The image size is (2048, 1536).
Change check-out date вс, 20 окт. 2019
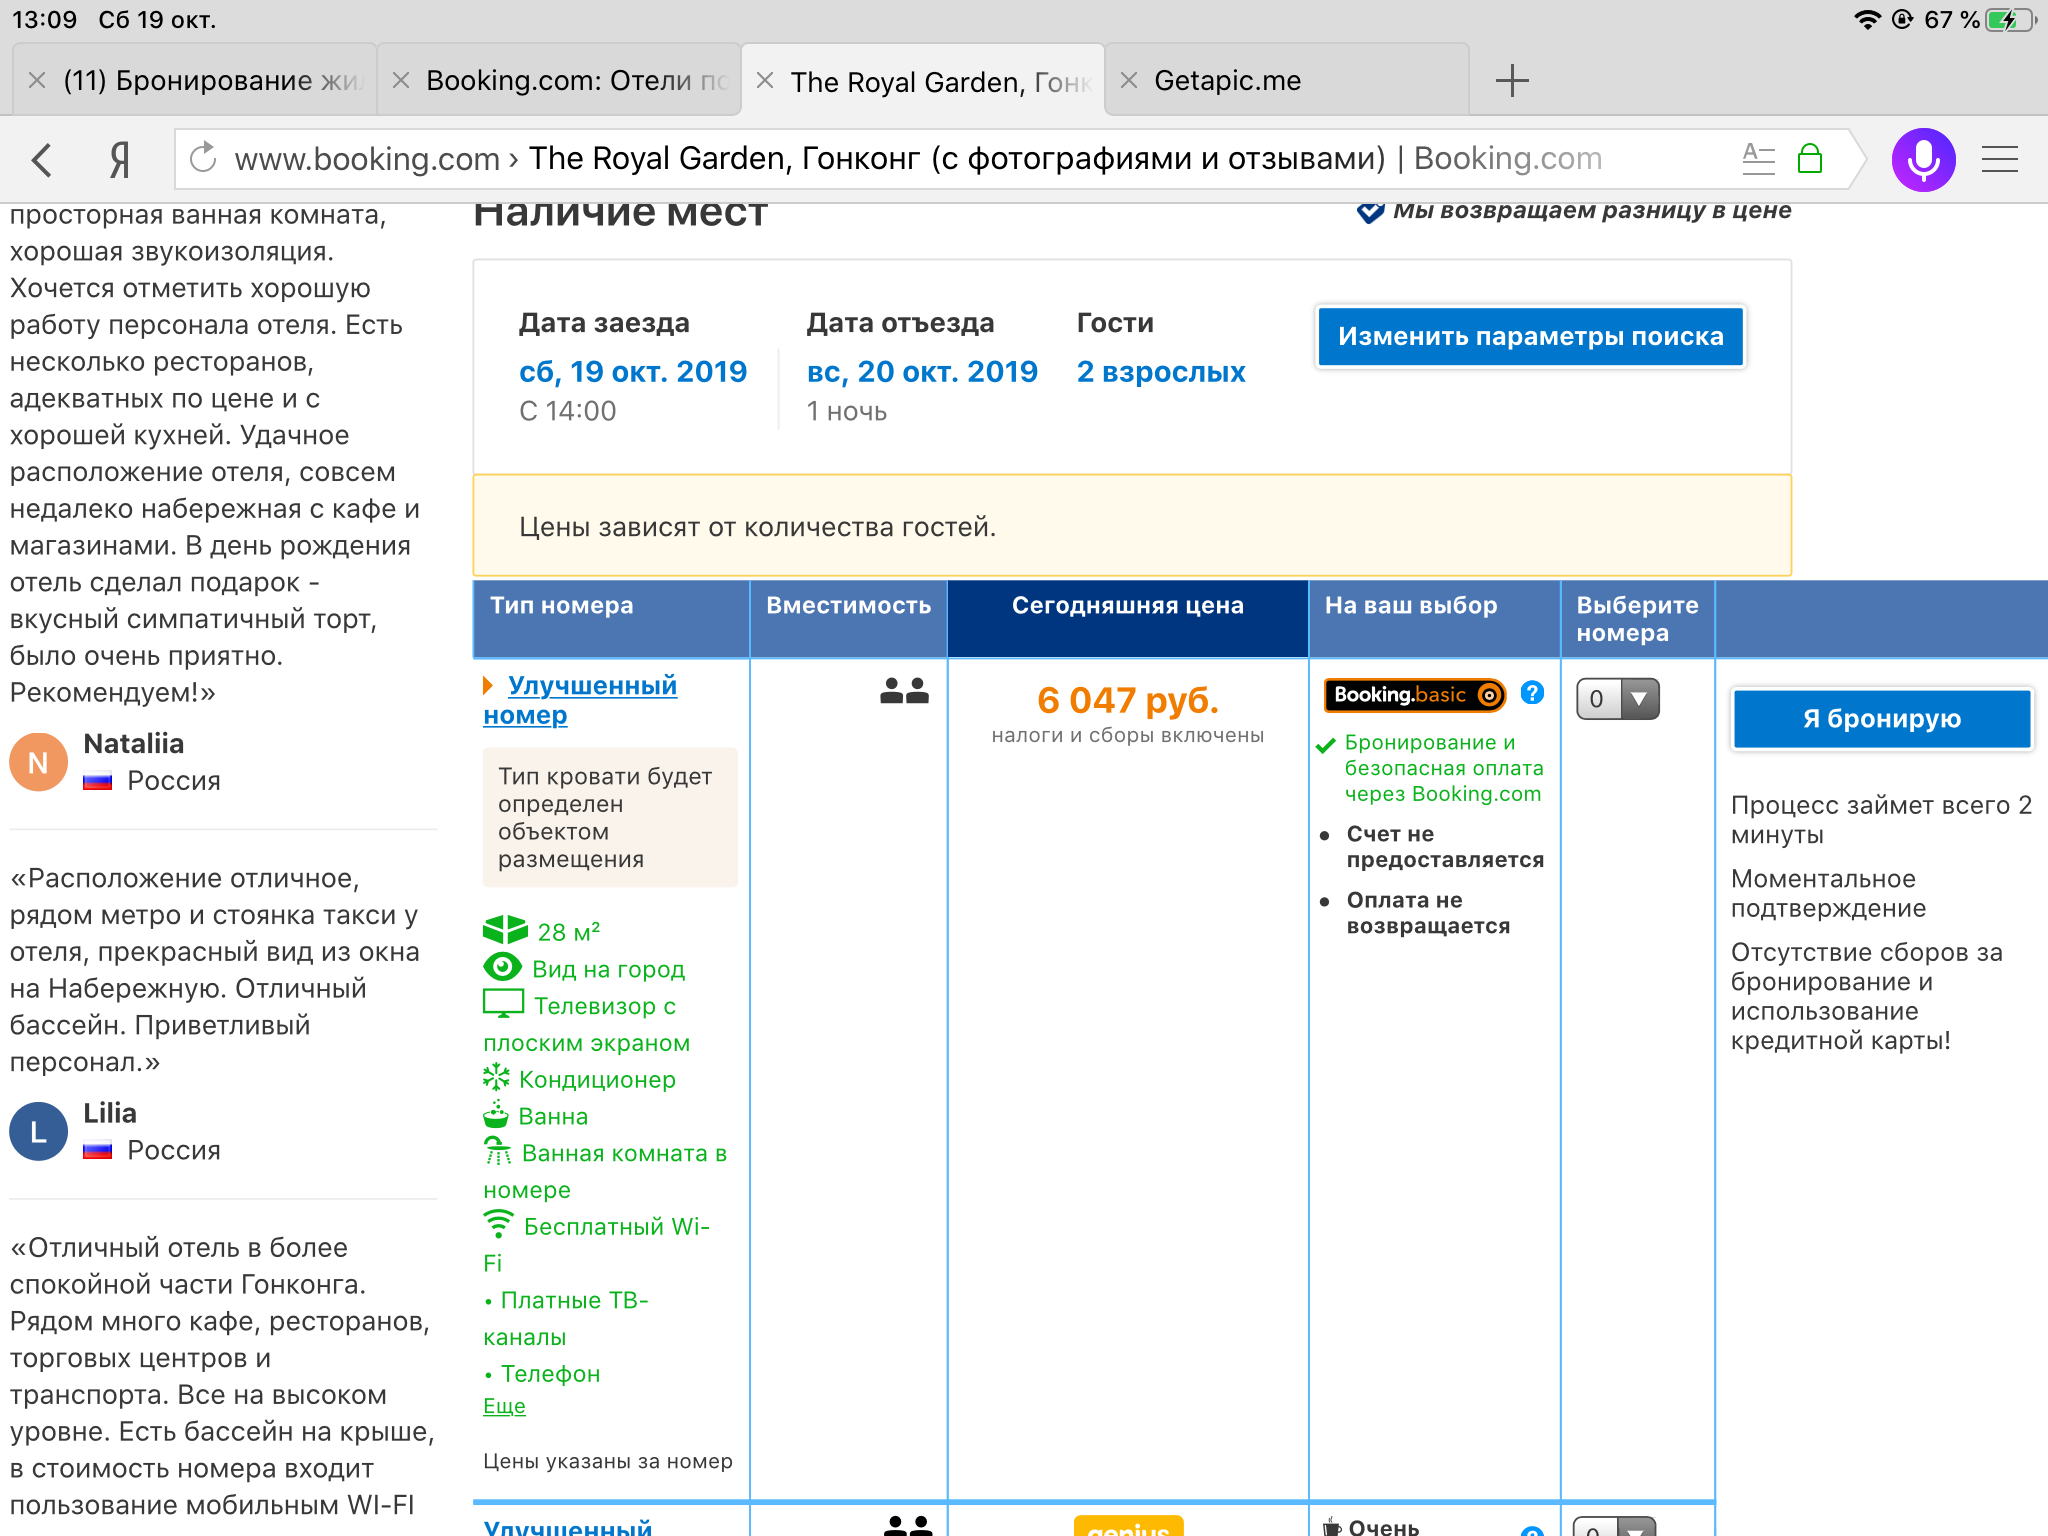922,372
